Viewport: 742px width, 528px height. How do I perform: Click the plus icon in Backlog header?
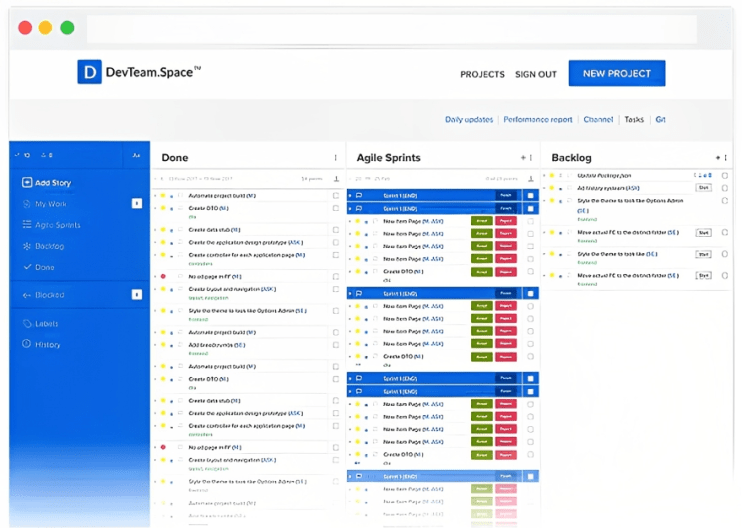[x=717, y=158]
